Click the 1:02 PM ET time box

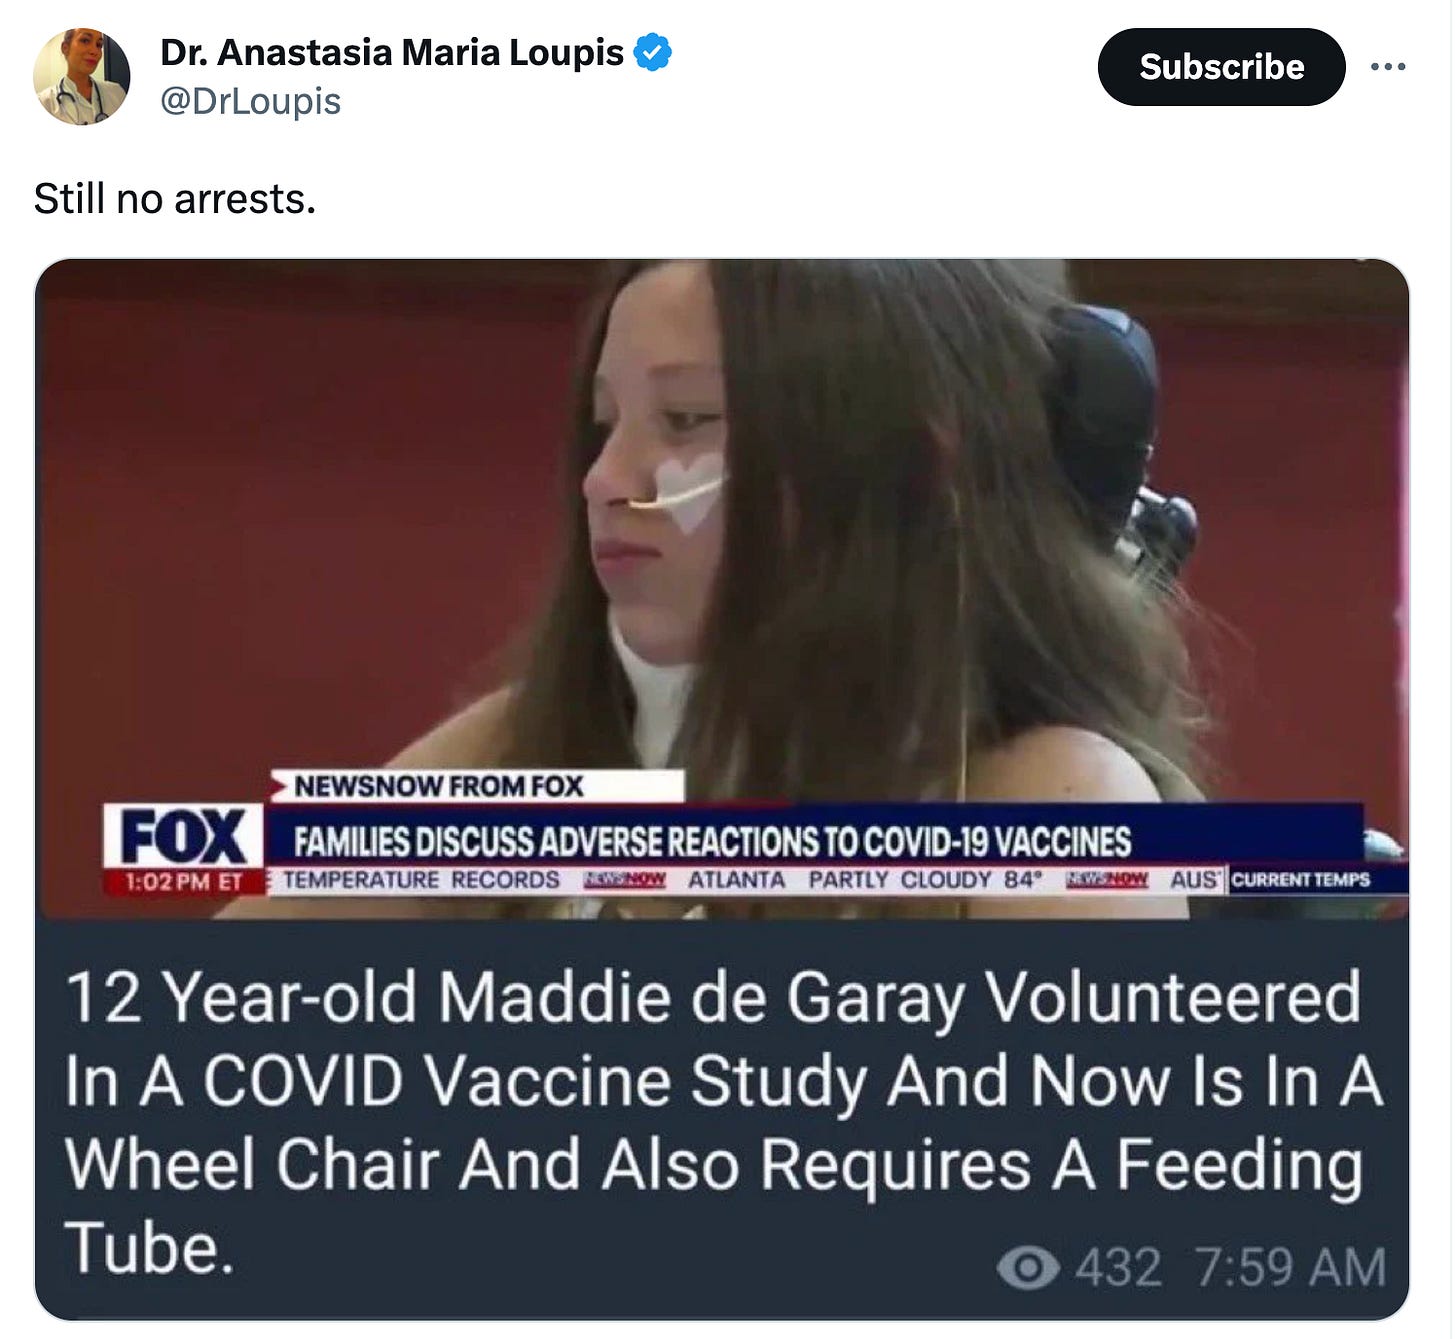pos(184,881)
